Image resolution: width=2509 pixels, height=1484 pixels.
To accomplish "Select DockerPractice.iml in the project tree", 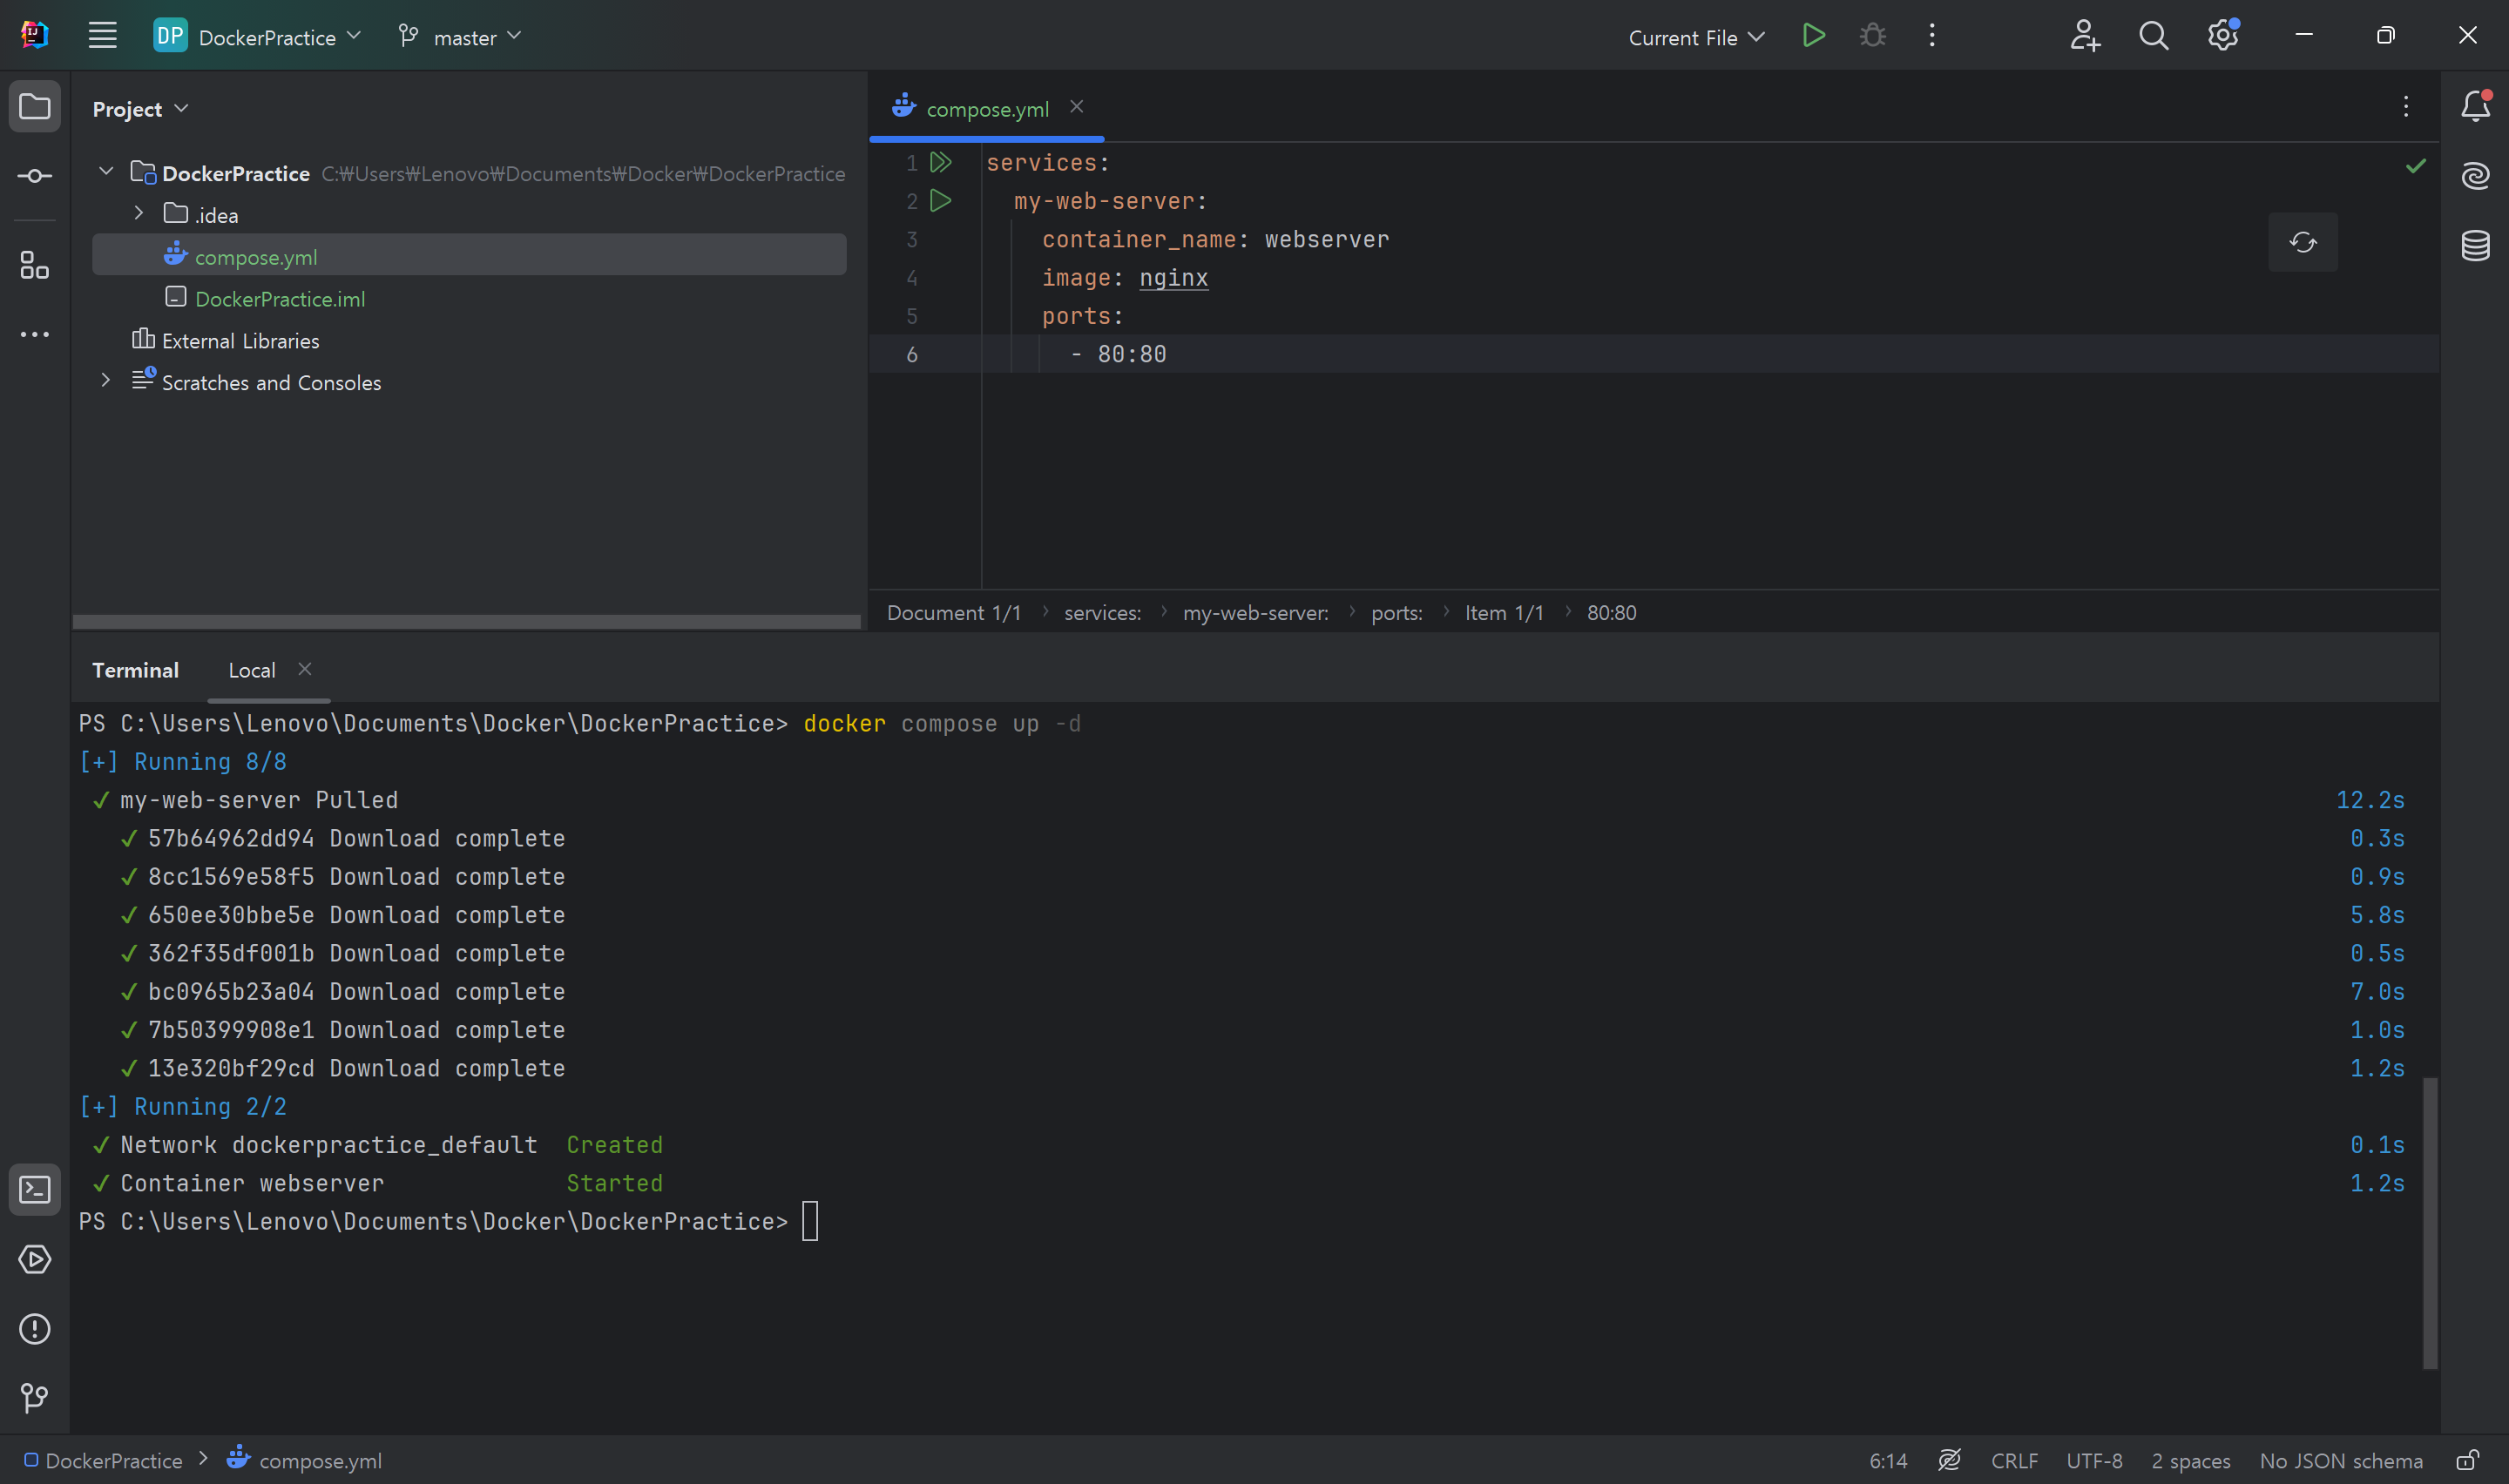I will click(279, 299).
